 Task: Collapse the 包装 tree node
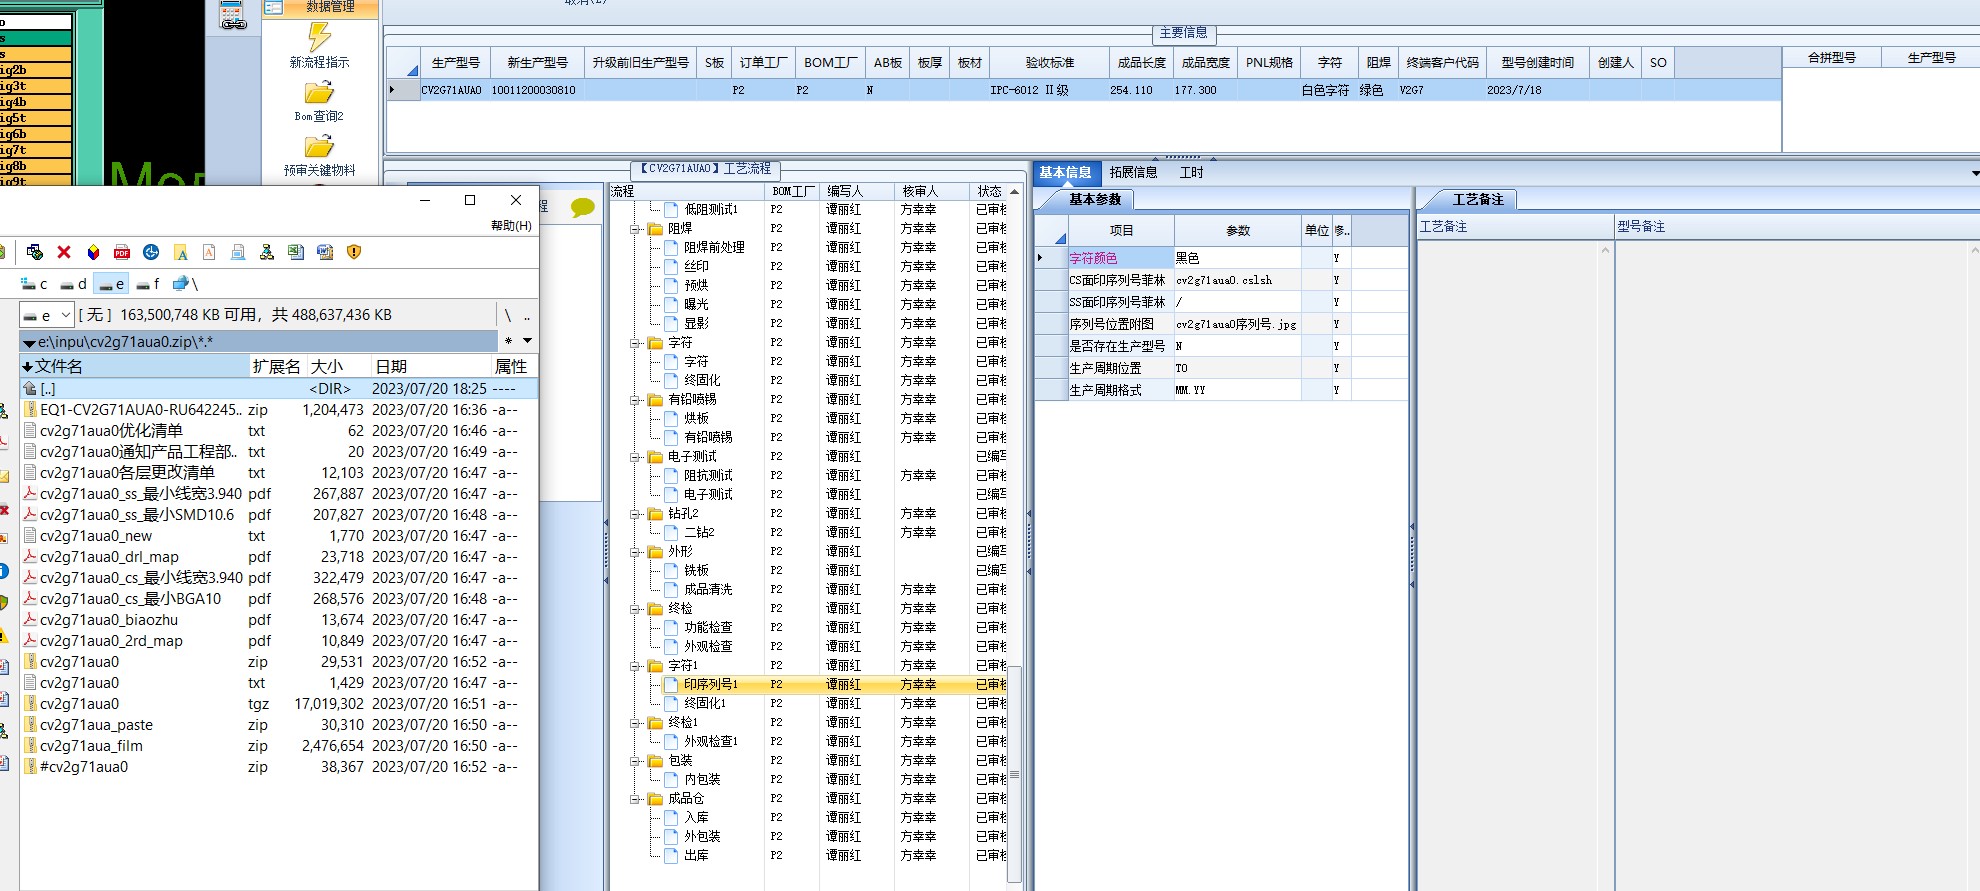(635, 761)
